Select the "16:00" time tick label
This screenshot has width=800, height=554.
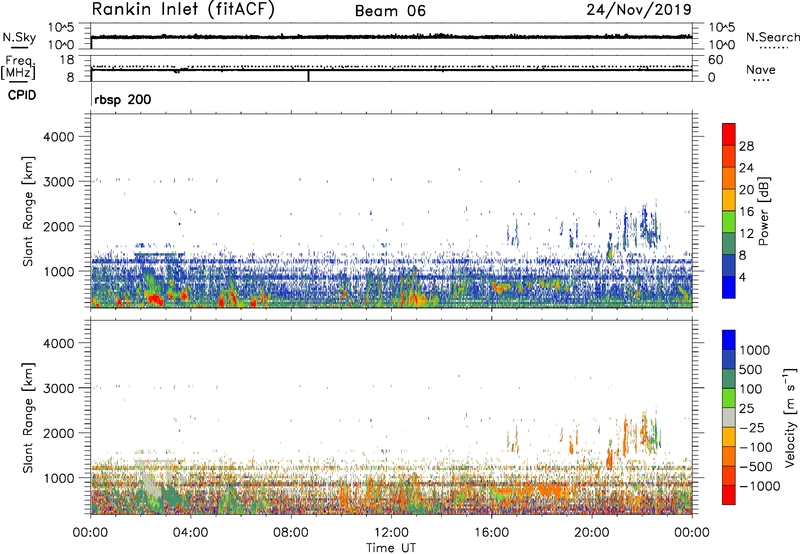tap(491, 533)
